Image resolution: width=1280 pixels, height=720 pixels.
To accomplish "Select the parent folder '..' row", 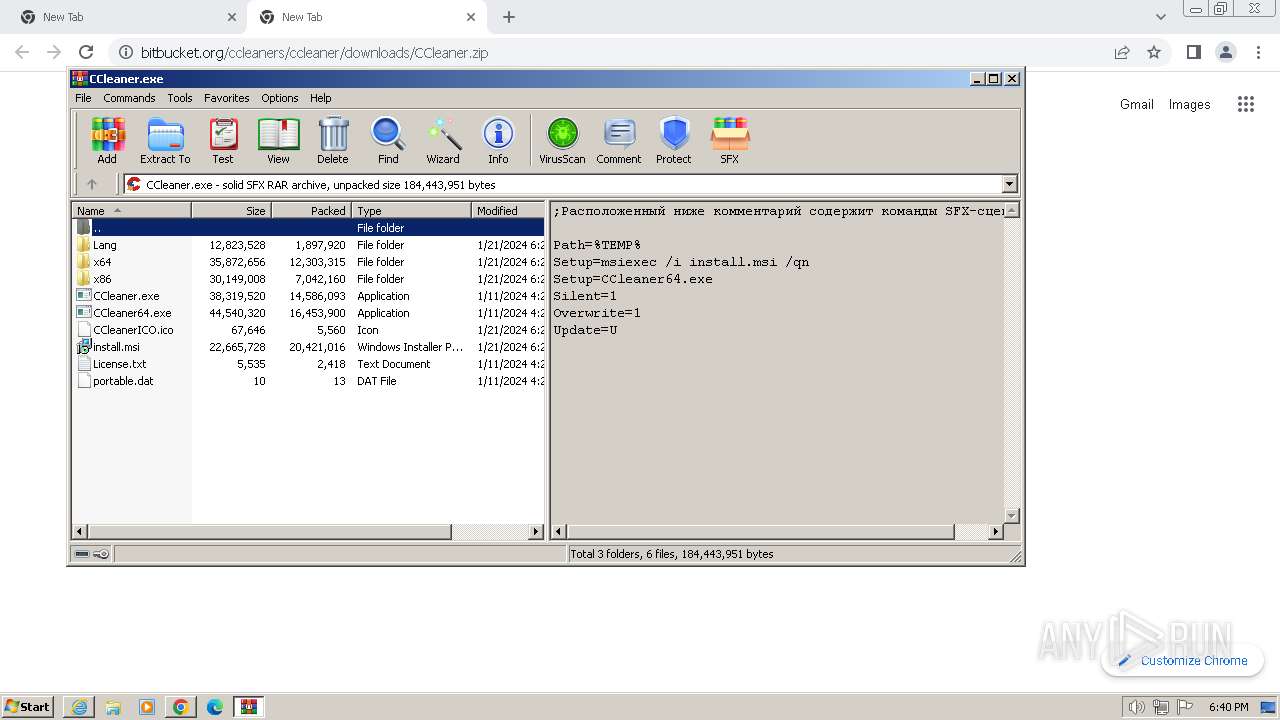I will coord(309,228).
